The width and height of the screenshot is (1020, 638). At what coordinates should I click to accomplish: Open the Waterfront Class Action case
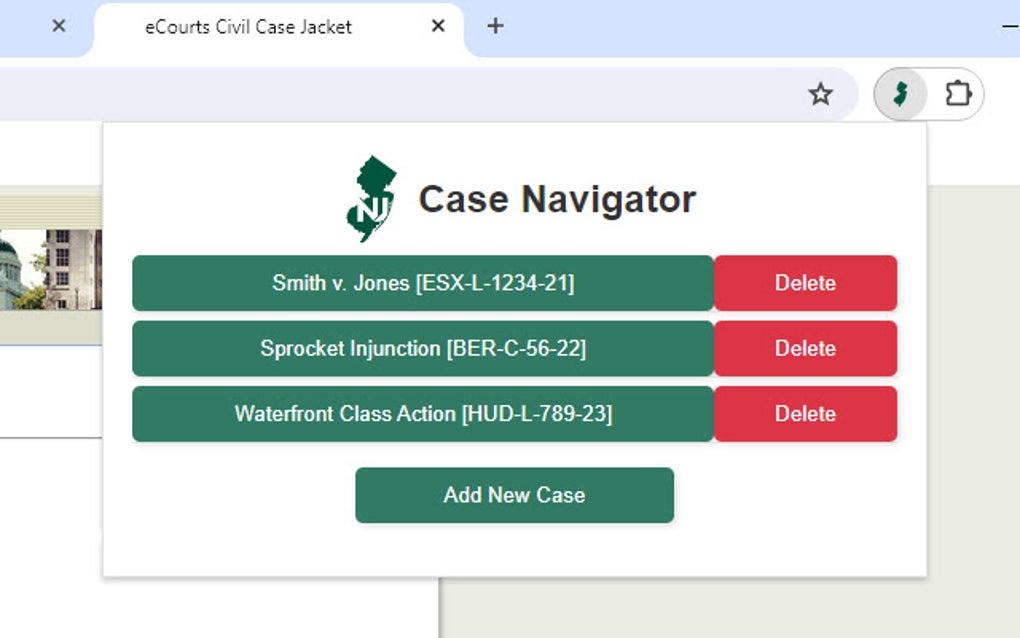[422, 414]
